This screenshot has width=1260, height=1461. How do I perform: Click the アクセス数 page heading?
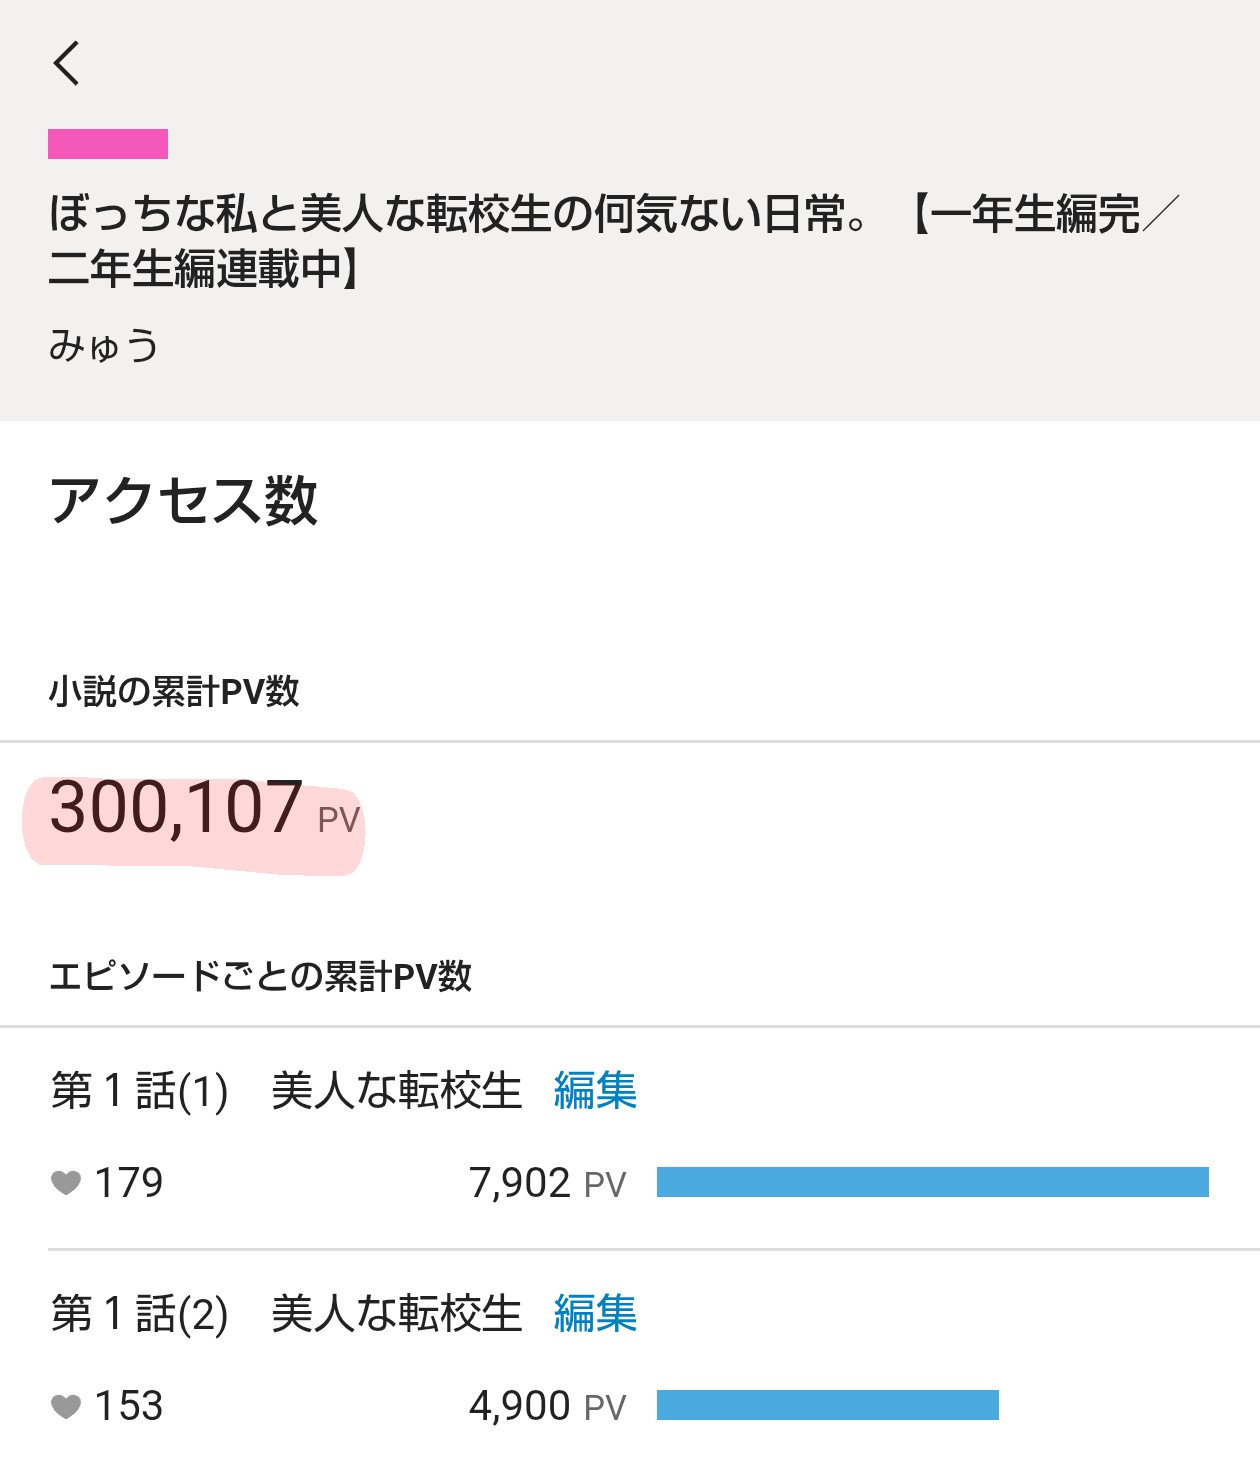184,501
